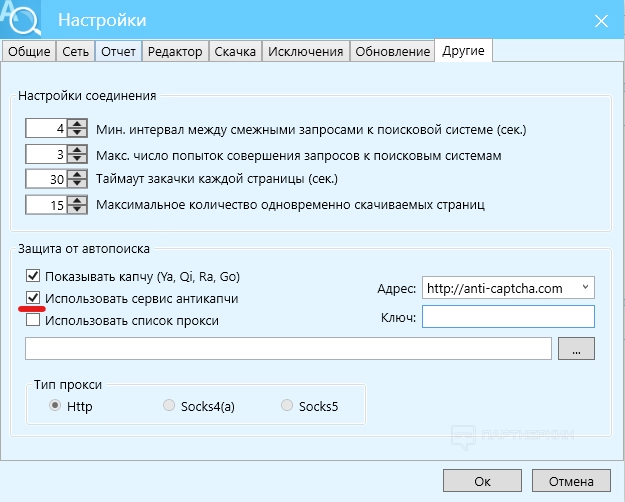Click the proxy list path field
This screenshot has height=502, width=625.
[288, 348]
